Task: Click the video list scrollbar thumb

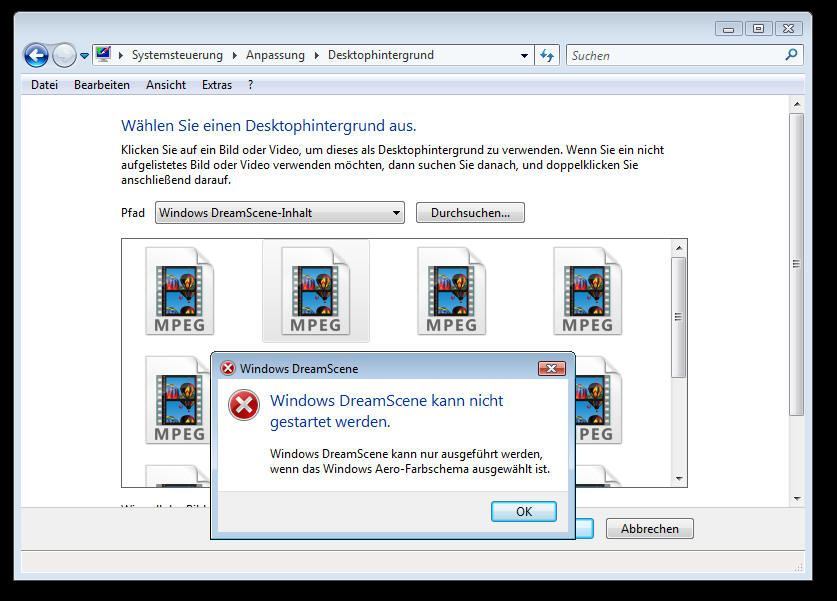Action: click(x=678, y=317)
